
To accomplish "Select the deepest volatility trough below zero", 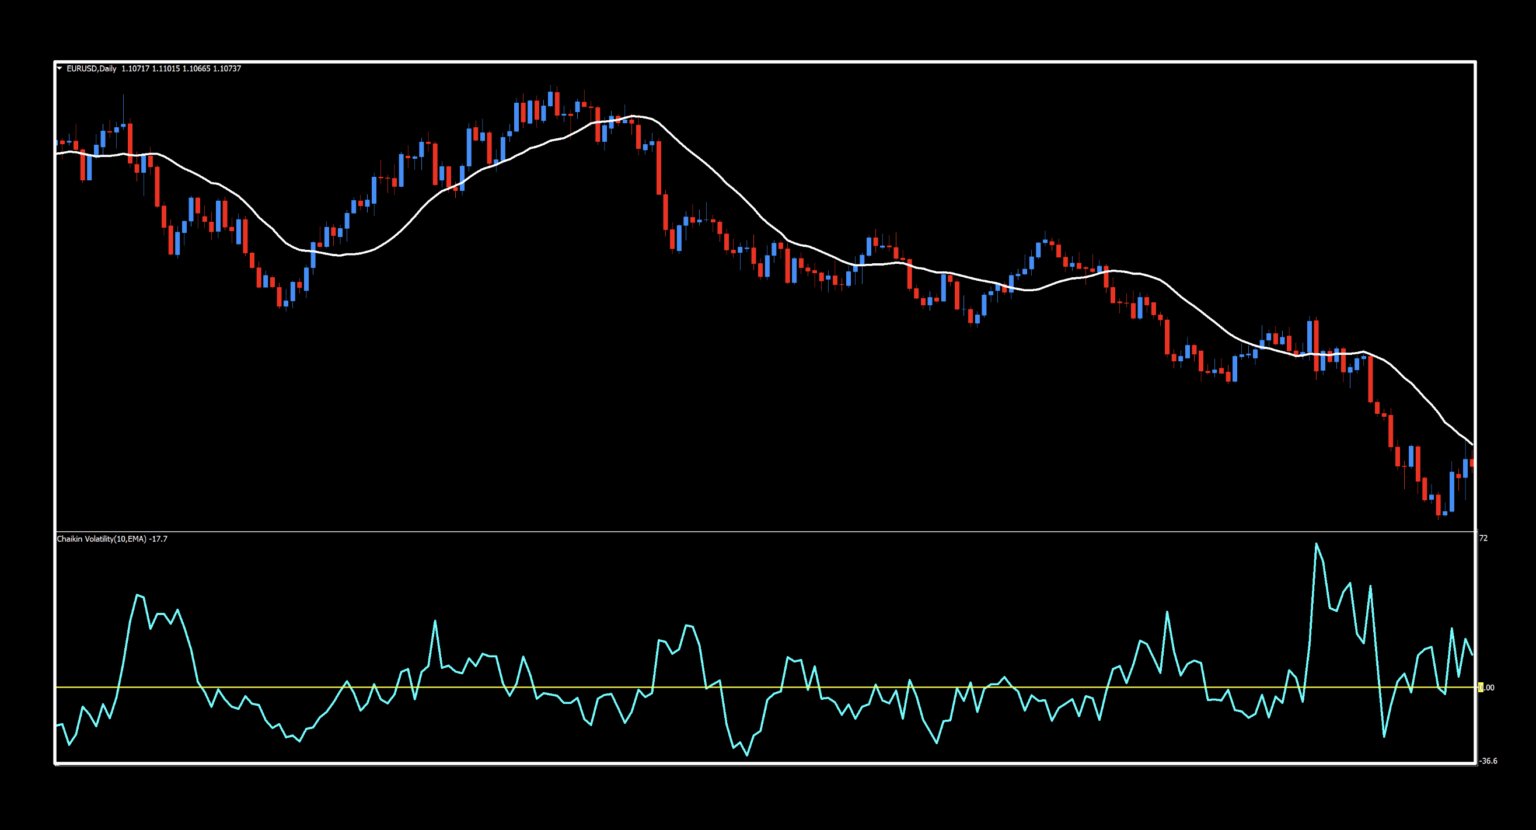I will (747, 757).
